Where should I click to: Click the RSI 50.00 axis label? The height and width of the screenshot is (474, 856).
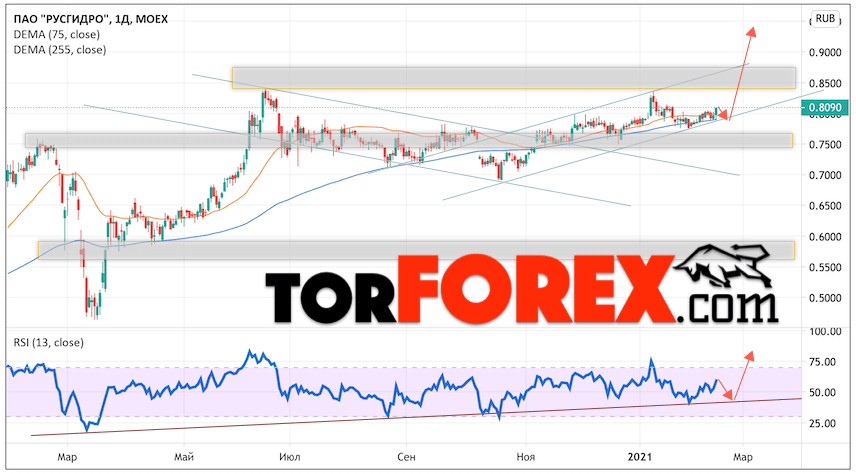(822, 392)
